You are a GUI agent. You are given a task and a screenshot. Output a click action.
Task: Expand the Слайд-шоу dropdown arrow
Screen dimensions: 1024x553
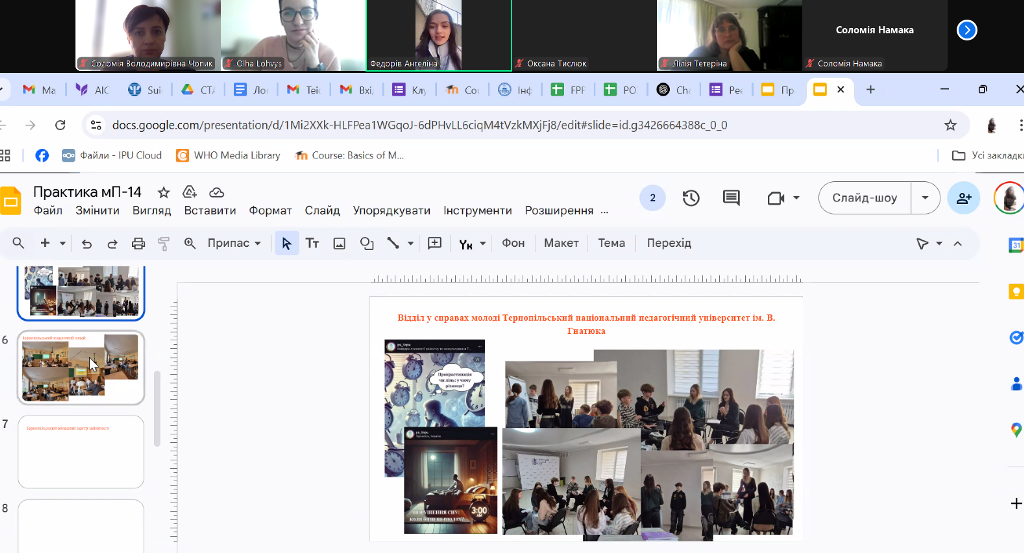click(x=925, y=198)
